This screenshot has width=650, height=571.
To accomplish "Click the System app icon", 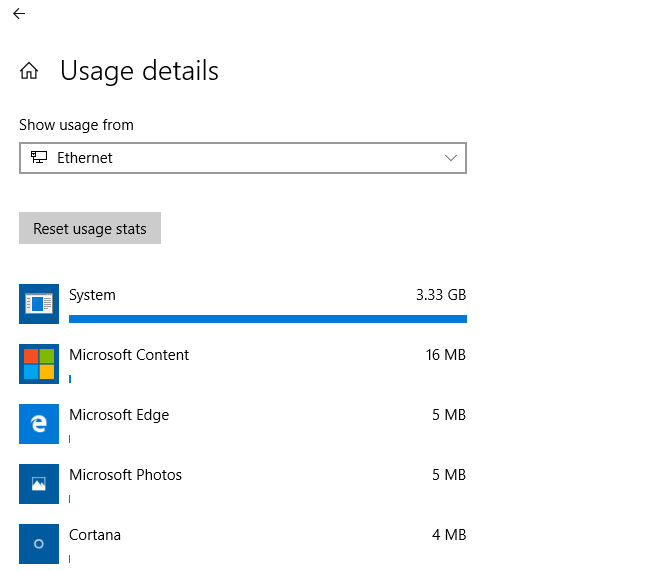I will click(39, 304).
